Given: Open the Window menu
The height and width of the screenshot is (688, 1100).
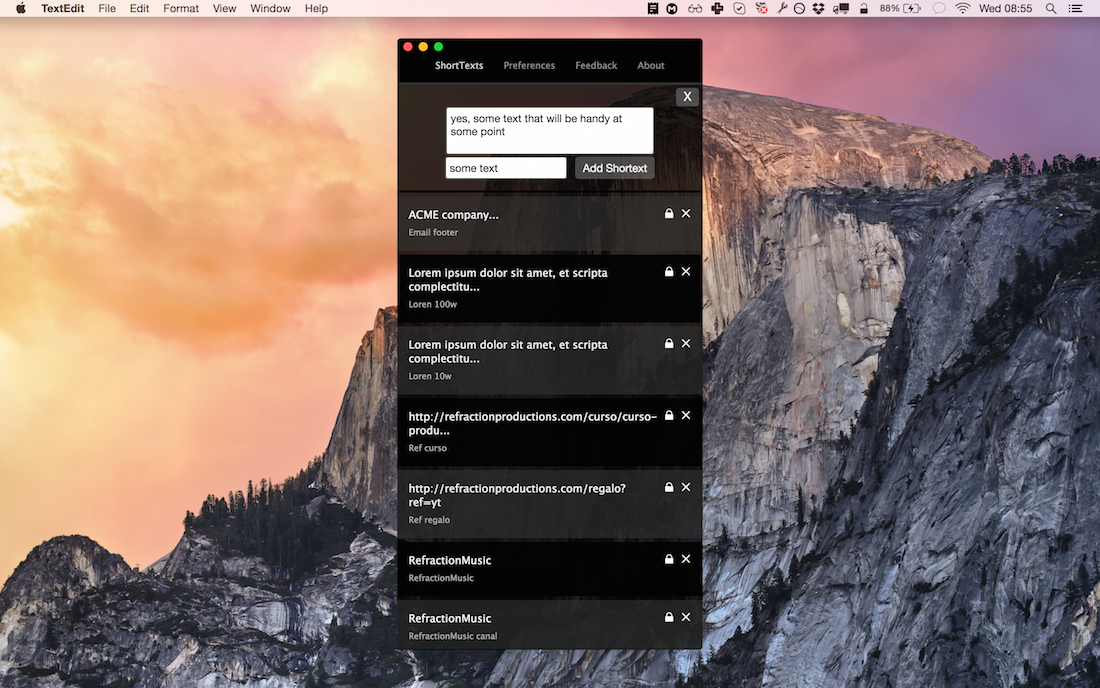Looking at the screenshot, I should coord(270,8).
